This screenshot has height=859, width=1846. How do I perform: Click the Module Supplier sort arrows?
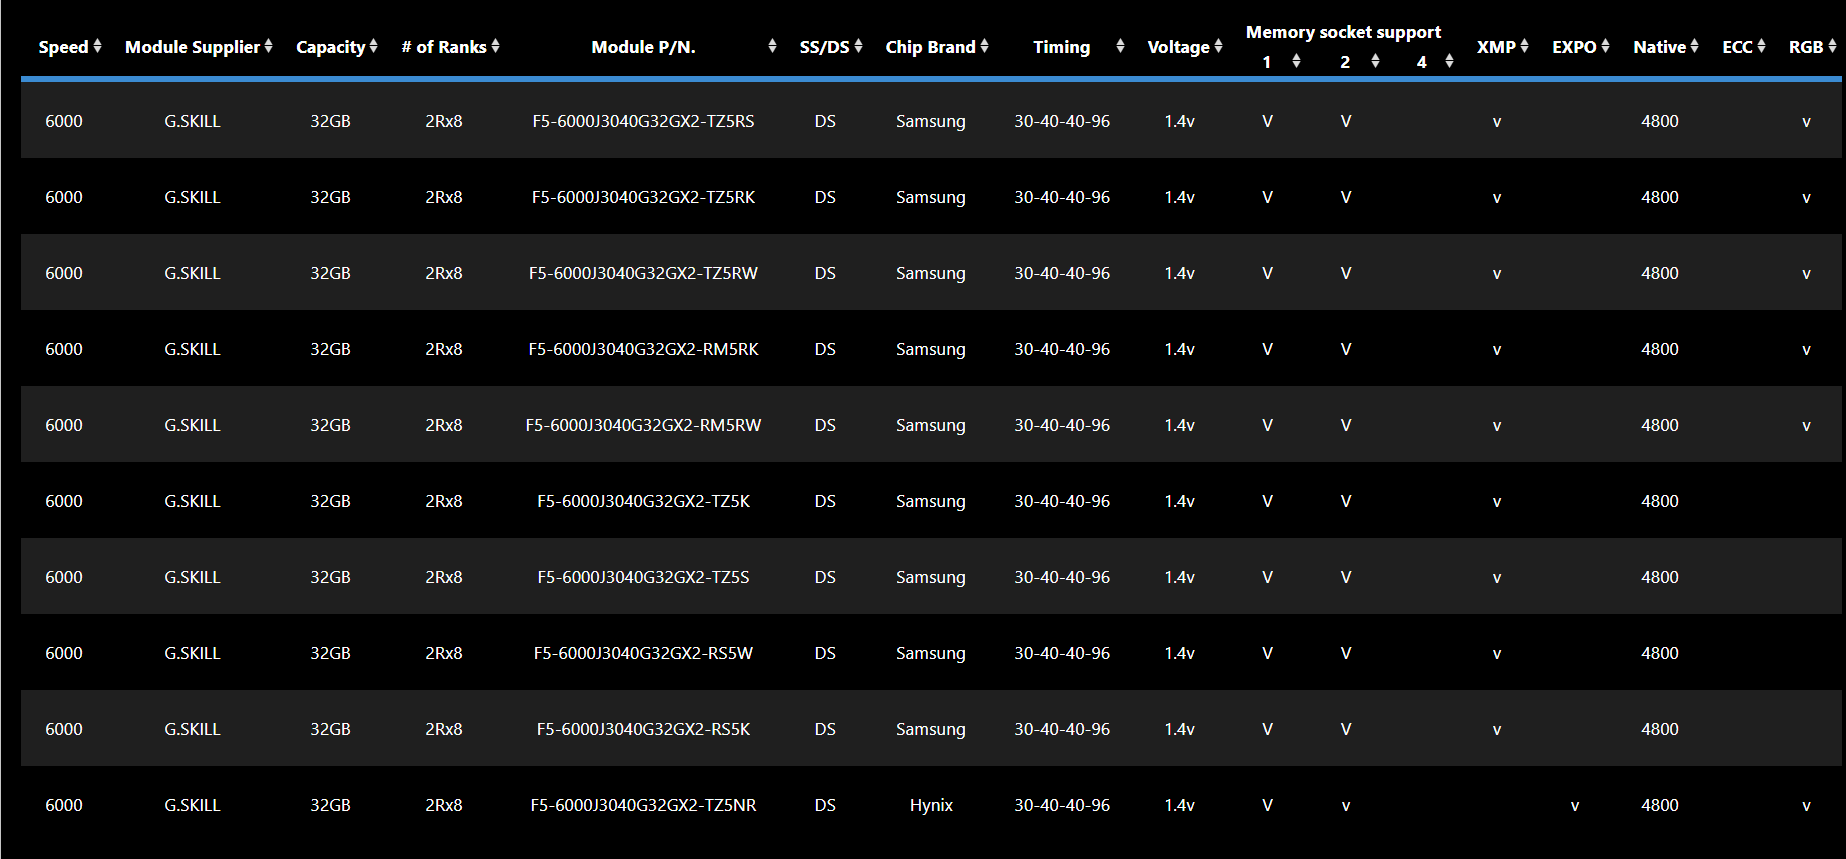point(268,46)
